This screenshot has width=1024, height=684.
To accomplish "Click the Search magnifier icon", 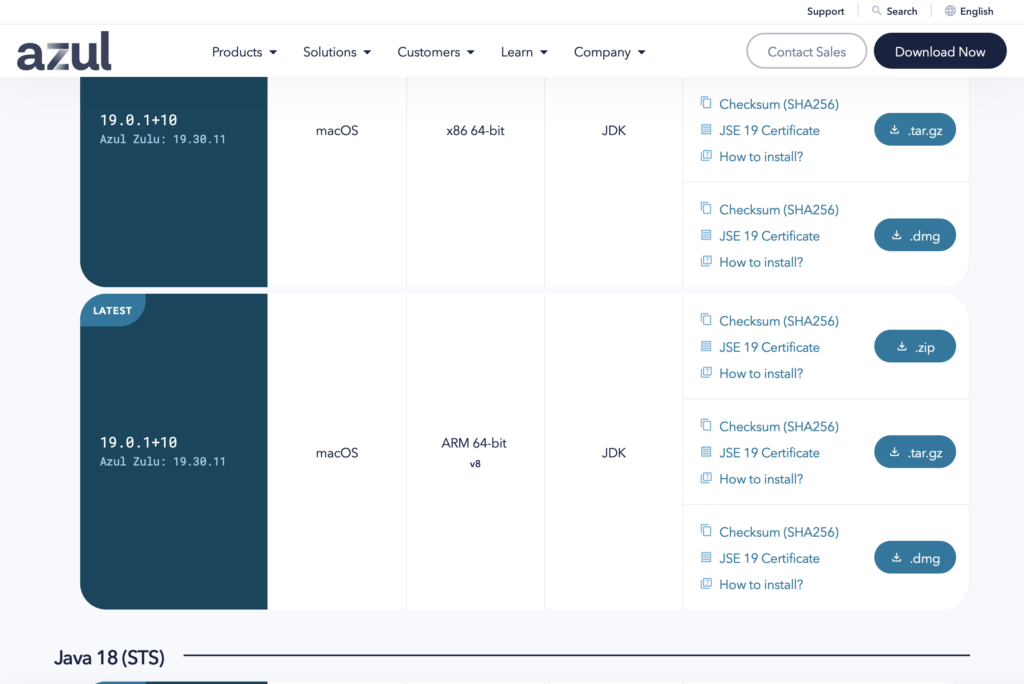I will [x=877, y=11].
